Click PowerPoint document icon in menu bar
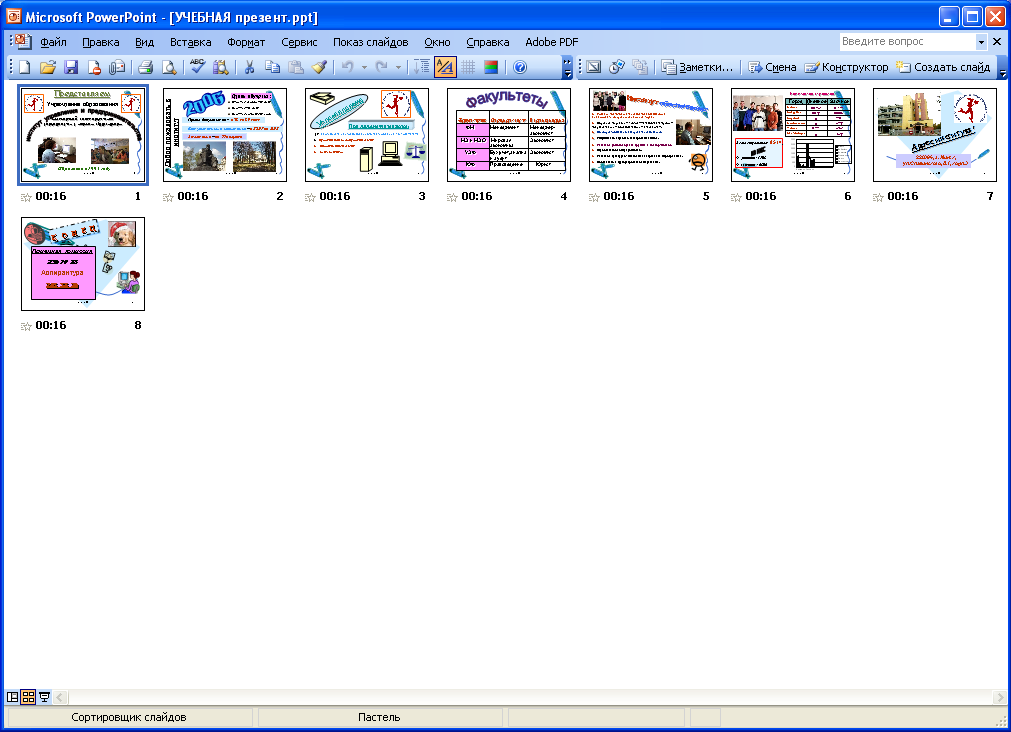Image resolution: width=1011 pixels, height=732 pixels. click(x=24, y=41)
